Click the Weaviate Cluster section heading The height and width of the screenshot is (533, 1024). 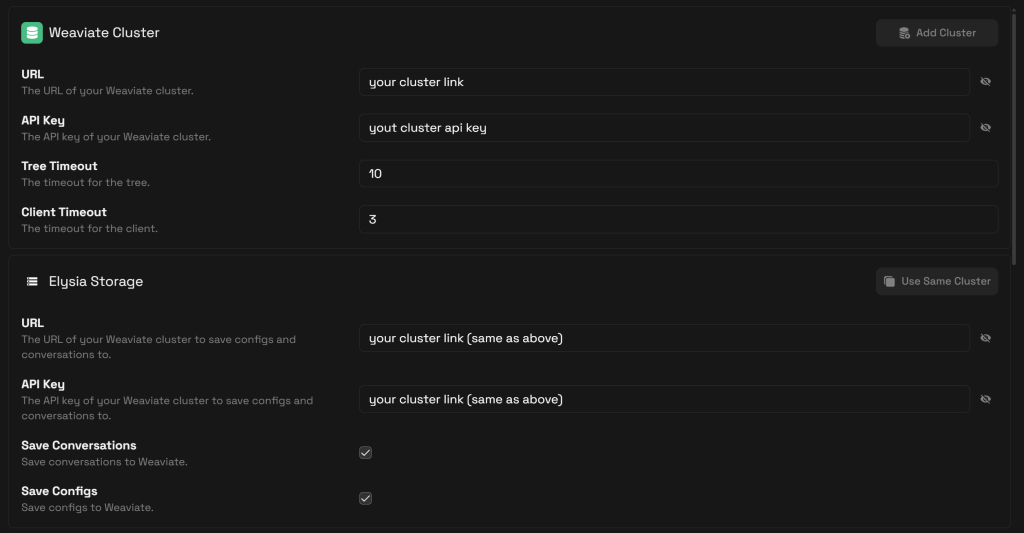point(104,33)
